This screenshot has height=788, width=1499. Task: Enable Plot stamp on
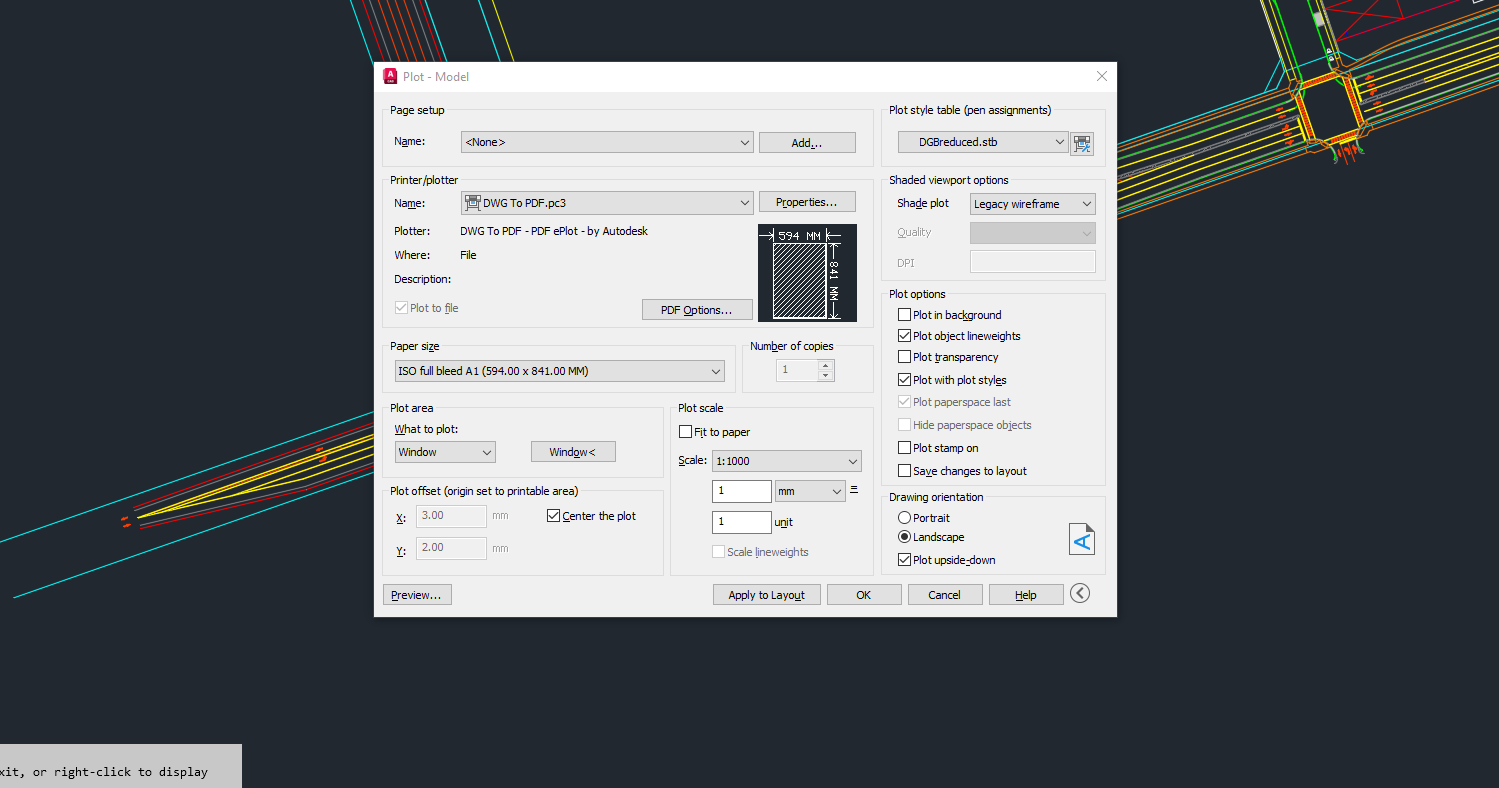[x=904, y=447]
